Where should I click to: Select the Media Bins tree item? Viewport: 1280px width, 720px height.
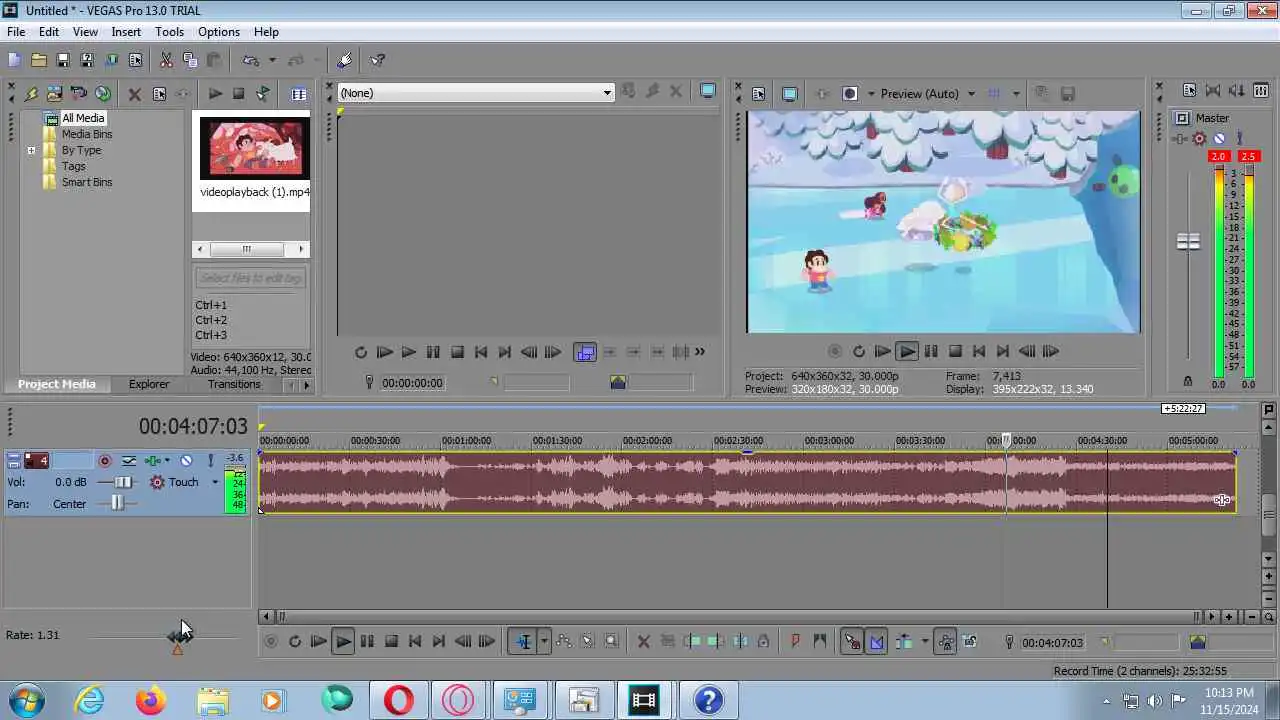pyautogui.click(x=87, y=134)
